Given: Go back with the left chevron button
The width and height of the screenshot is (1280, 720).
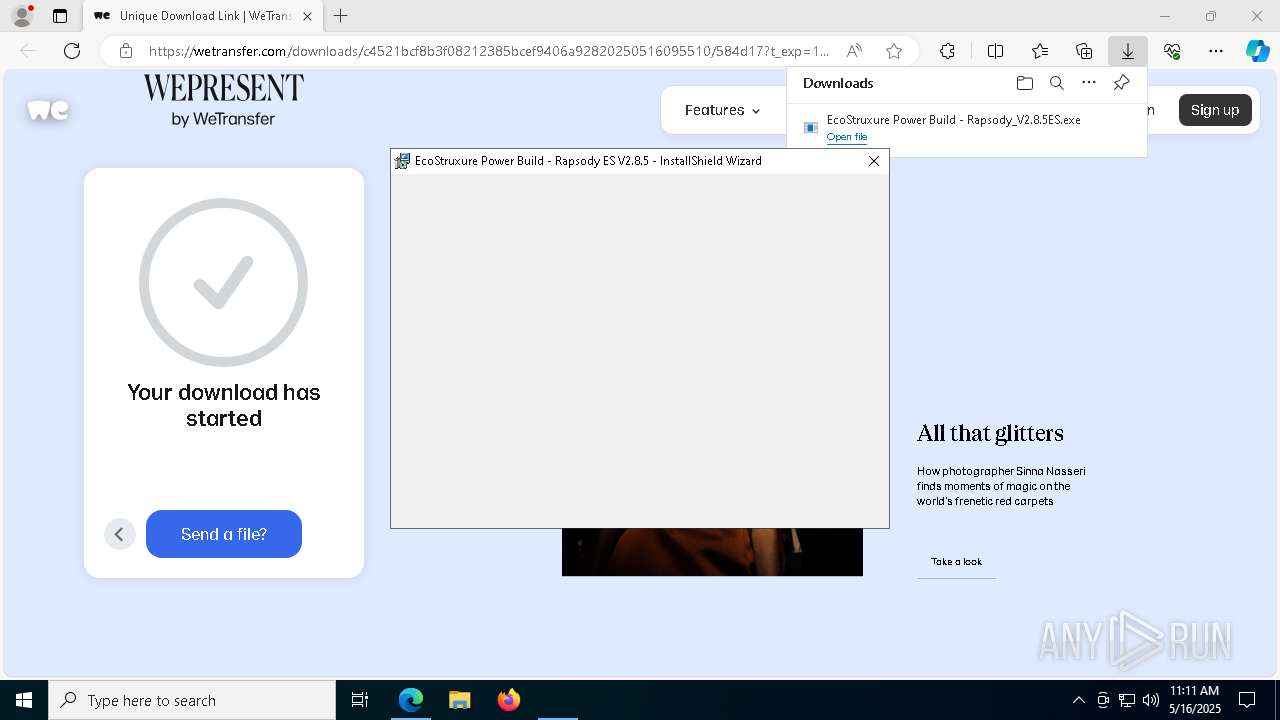Looking at the screenshot, I should (x=119, y=534).
